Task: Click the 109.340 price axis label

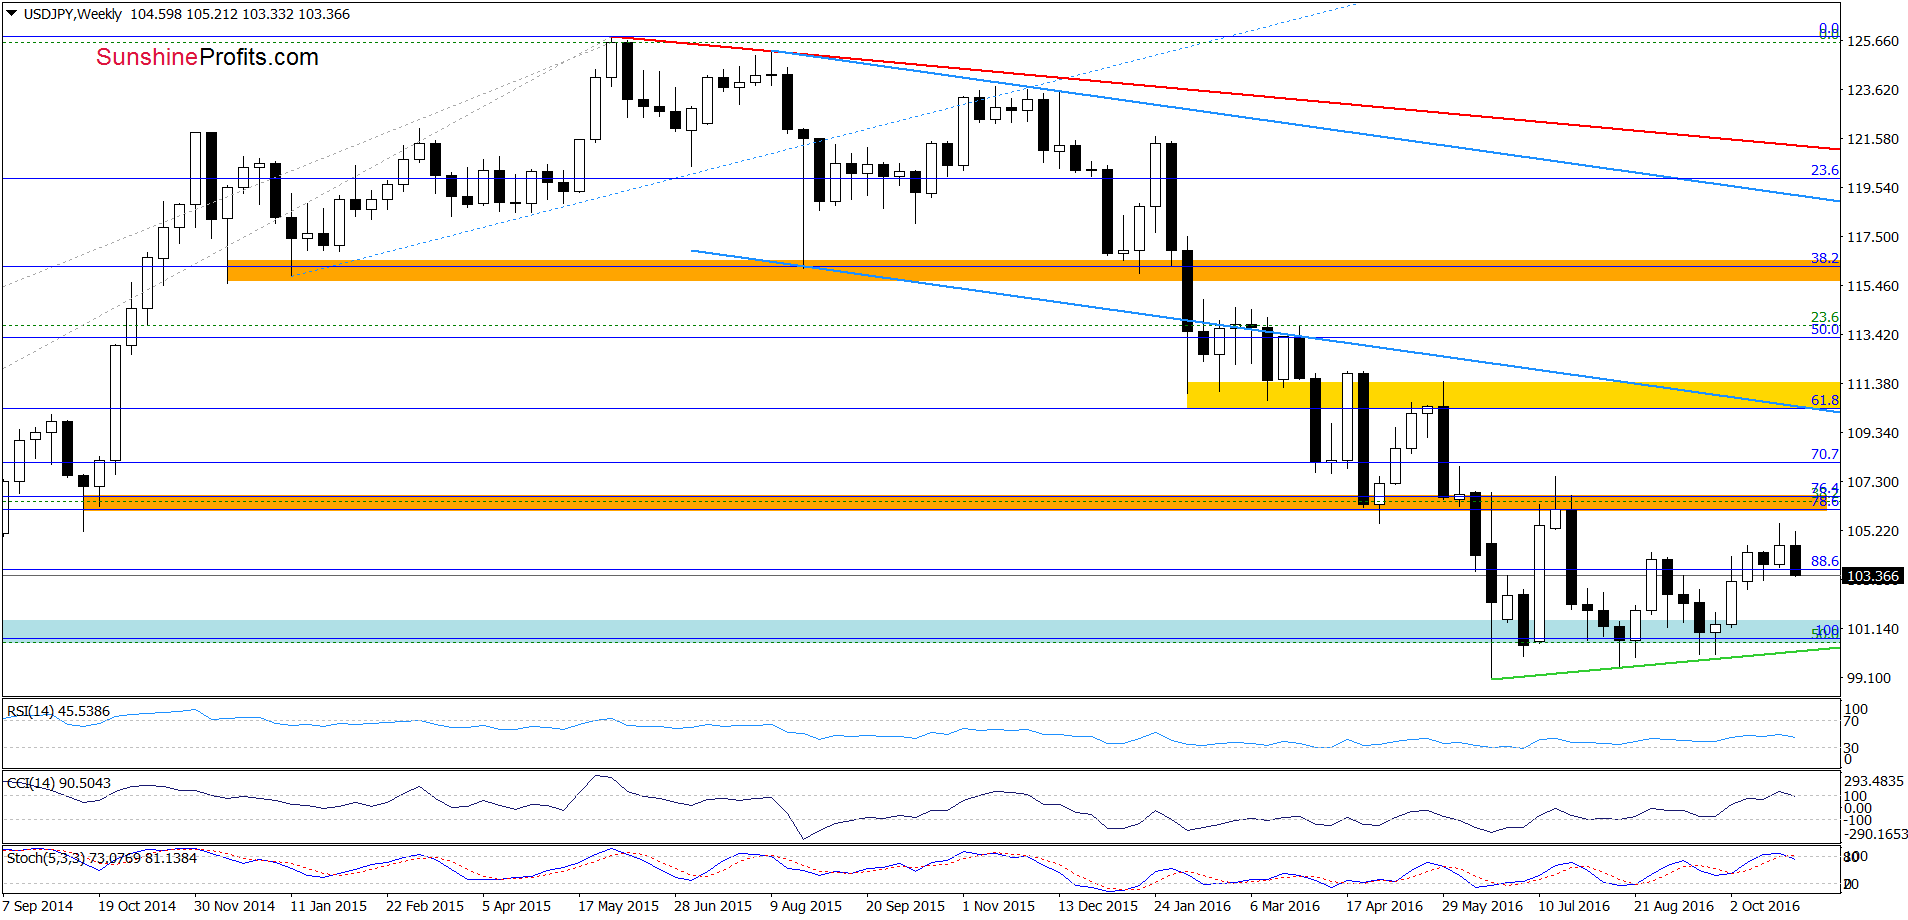Action: [x=1872, y=433]
